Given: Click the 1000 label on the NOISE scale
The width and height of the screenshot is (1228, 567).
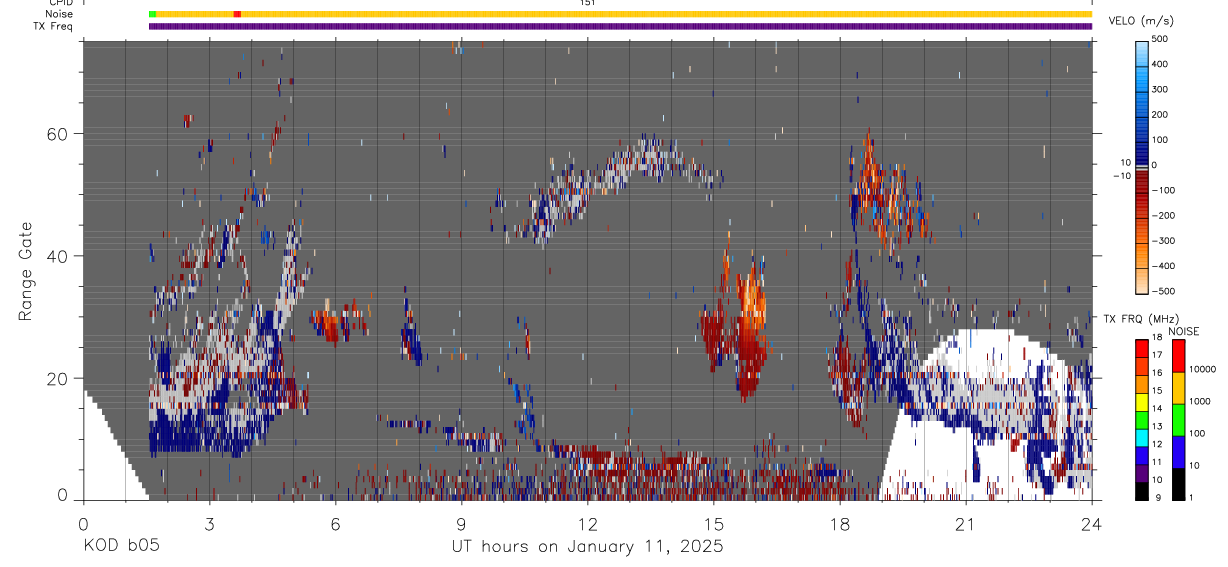Looking at the screenshot, I should click(x=1199, y=401).
